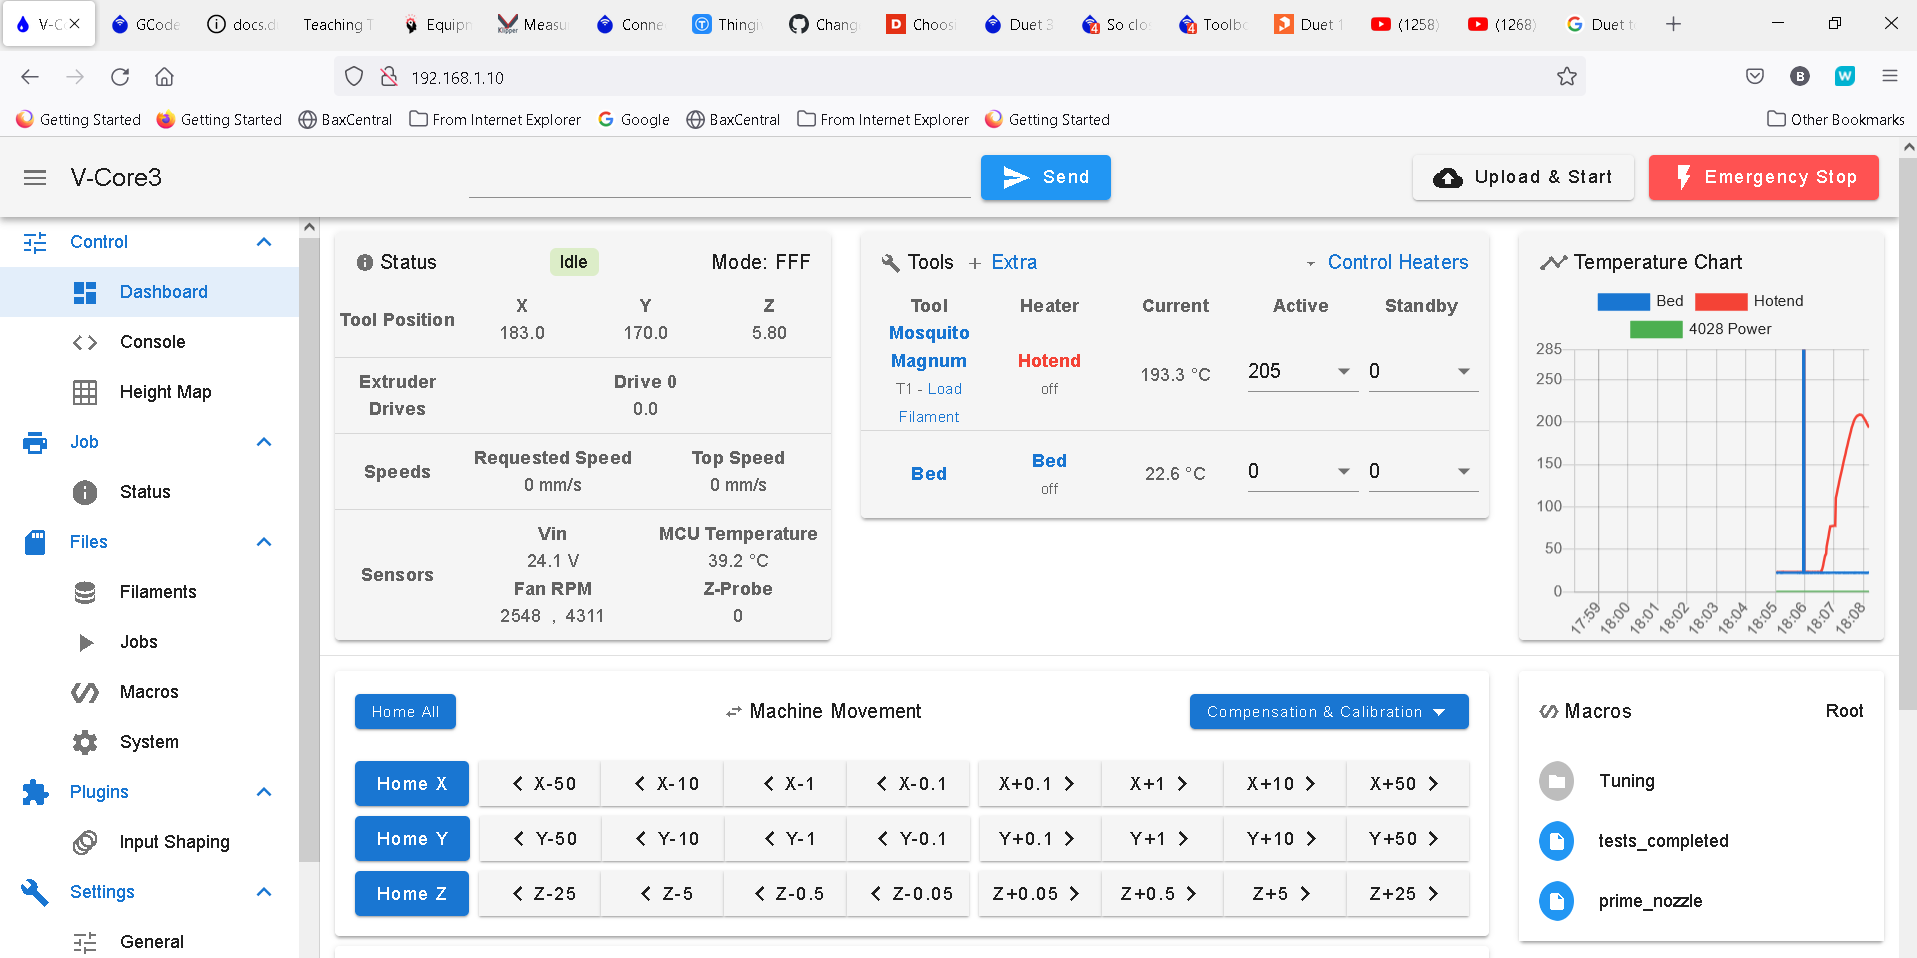
Task: Click the prime_nozzle macro file icon
Action: (x=1556, y=901)
